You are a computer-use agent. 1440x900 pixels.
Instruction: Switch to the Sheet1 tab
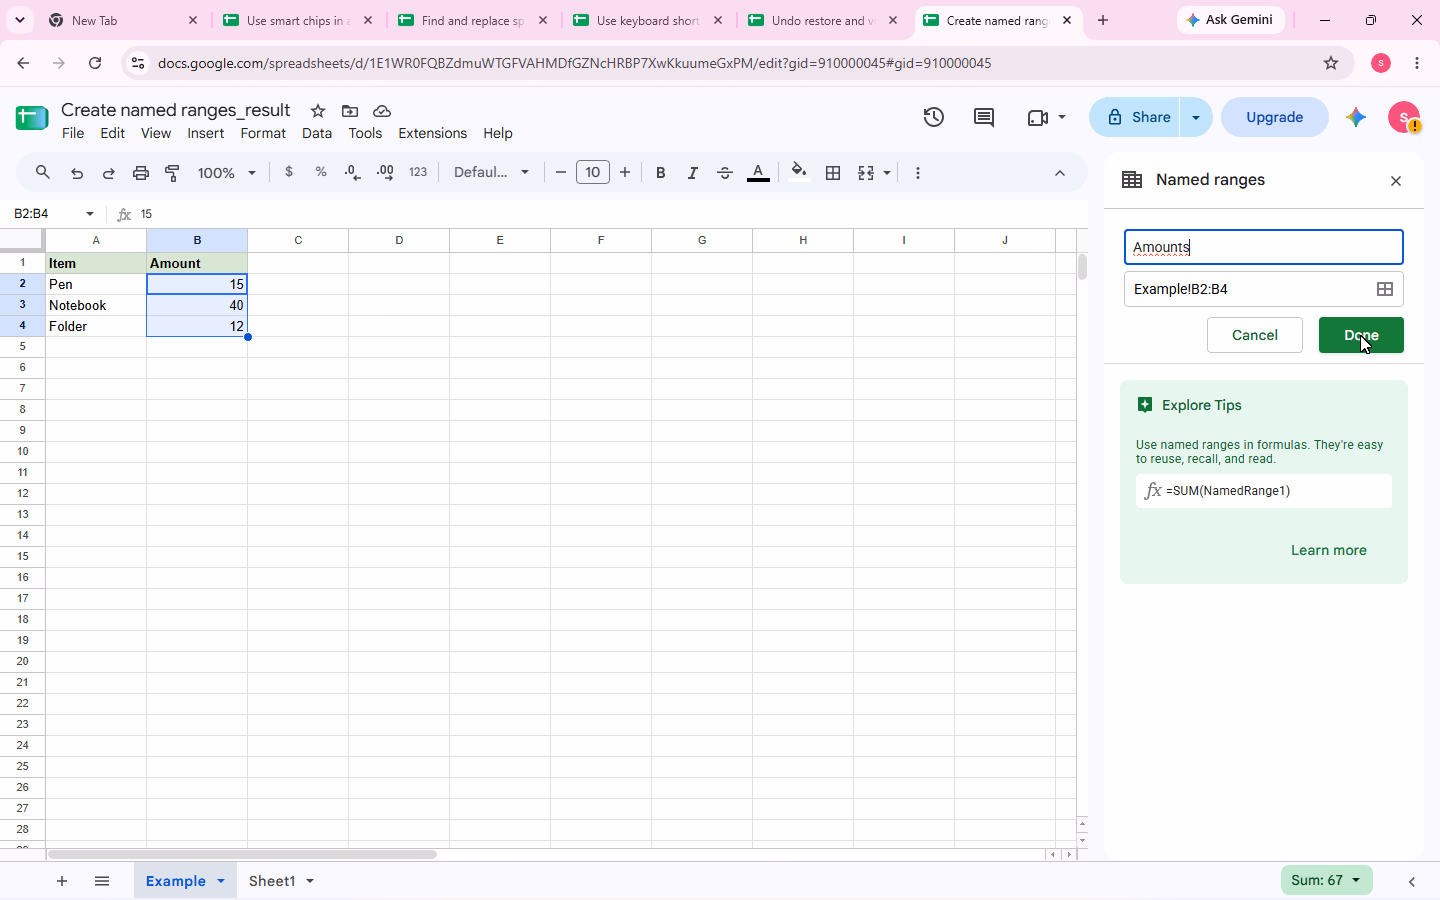(x=272, y=881)
